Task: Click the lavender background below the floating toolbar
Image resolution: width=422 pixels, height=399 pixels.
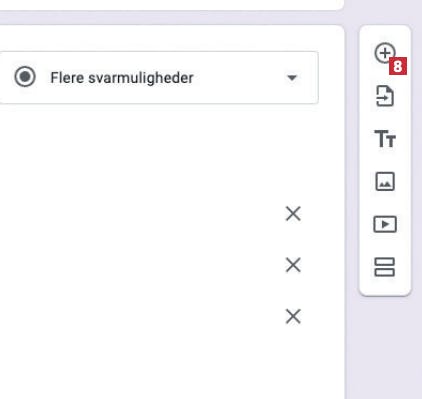Action: pyautogui.click(x=385, y=347)
